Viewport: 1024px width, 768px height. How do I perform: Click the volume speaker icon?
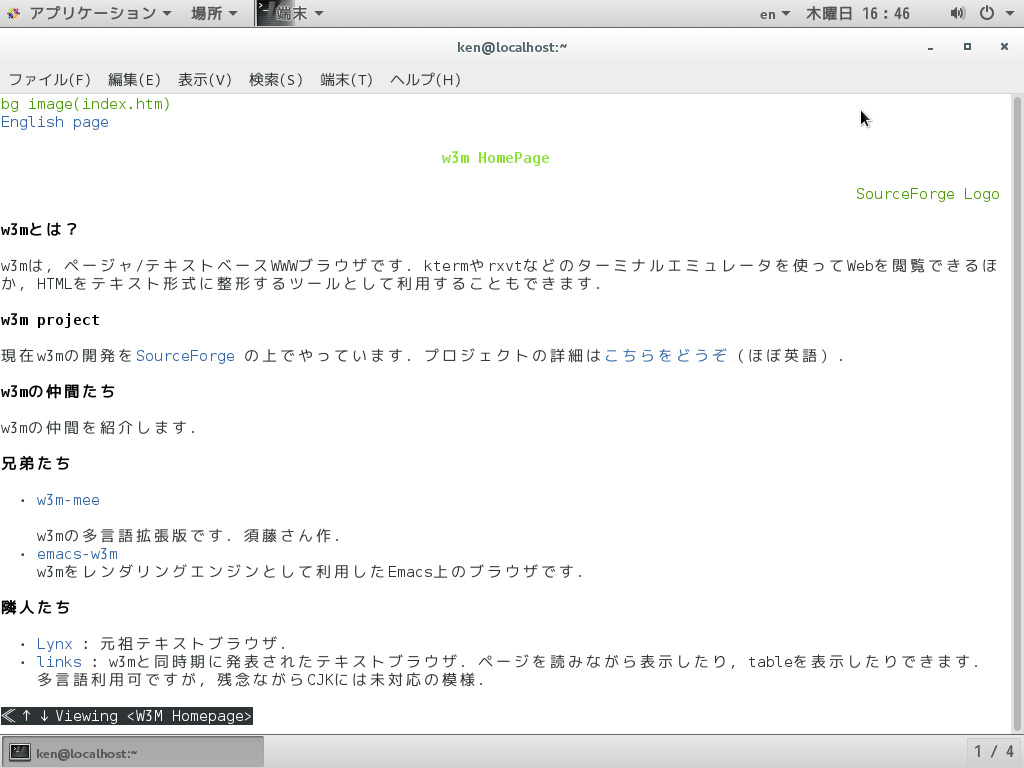957,13
